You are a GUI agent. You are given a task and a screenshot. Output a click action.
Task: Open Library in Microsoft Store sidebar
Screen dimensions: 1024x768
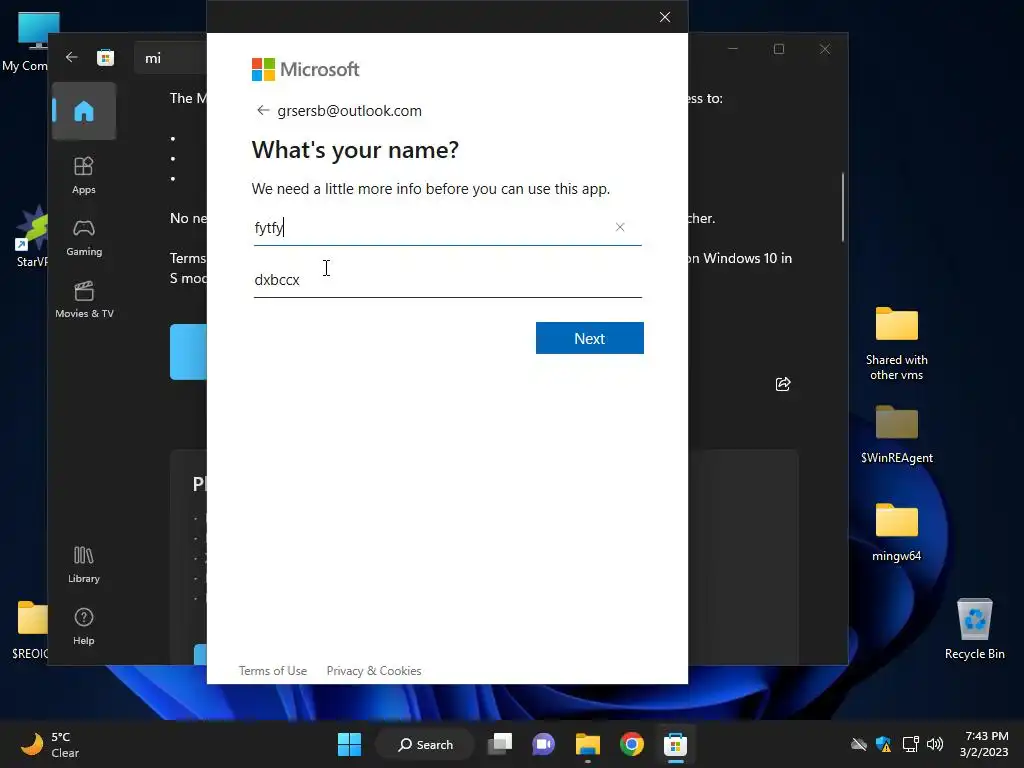point(84,564)
